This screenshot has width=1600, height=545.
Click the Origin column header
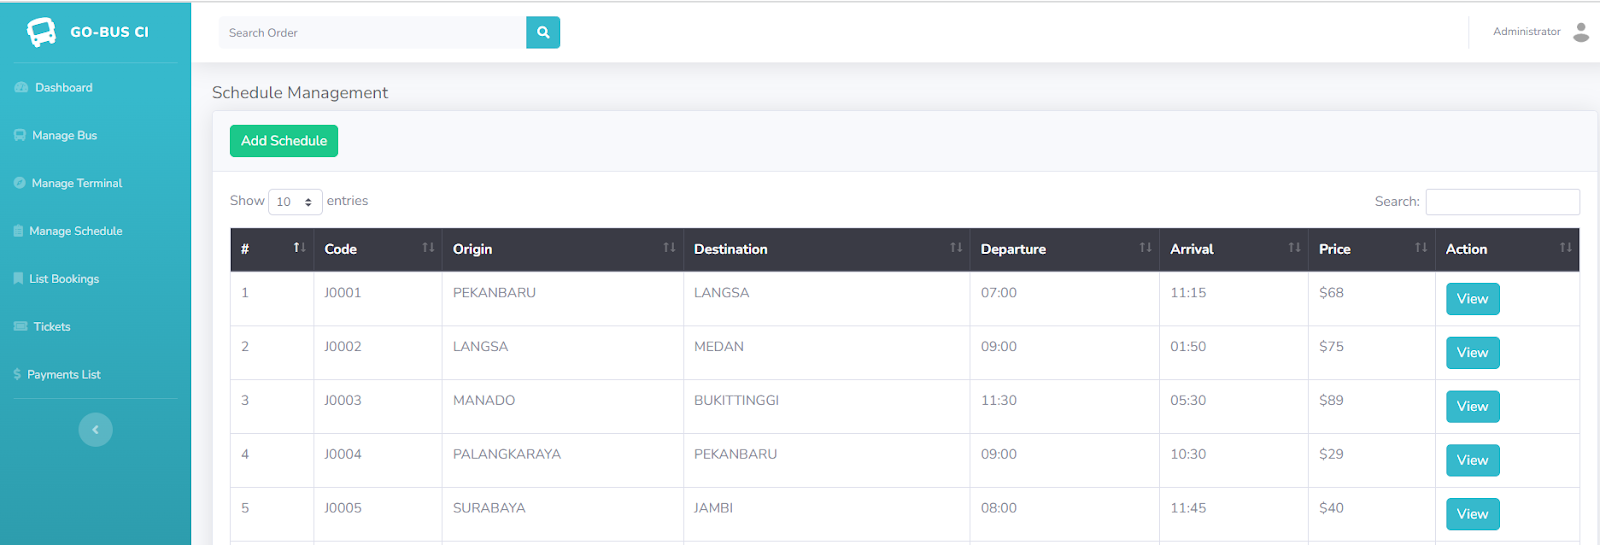pos(563,249)
